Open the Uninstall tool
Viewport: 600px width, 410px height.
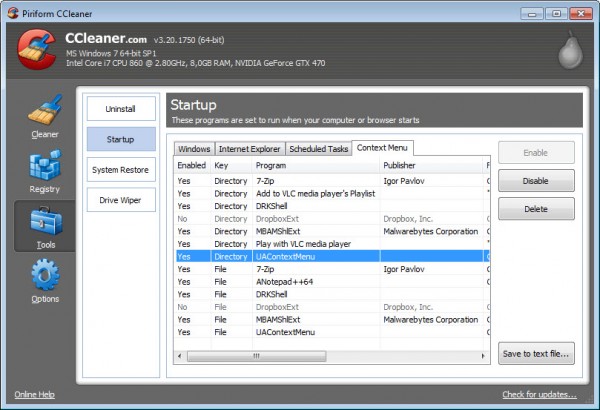(x=121, y=109)
